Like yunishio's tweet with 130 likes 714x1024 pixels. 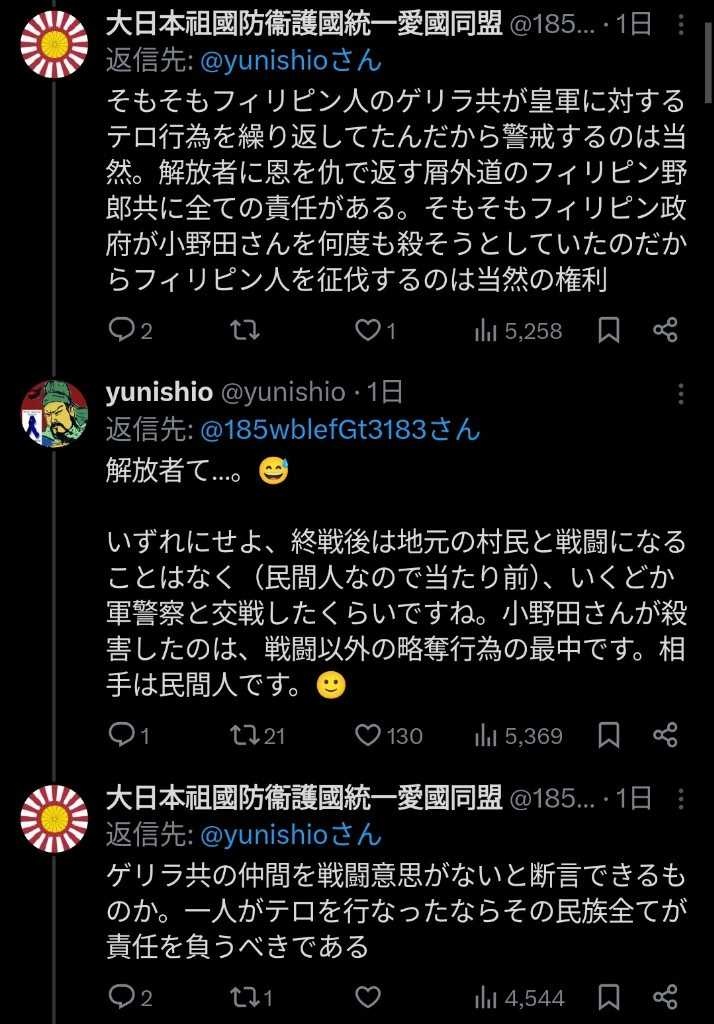coord(369,736)
